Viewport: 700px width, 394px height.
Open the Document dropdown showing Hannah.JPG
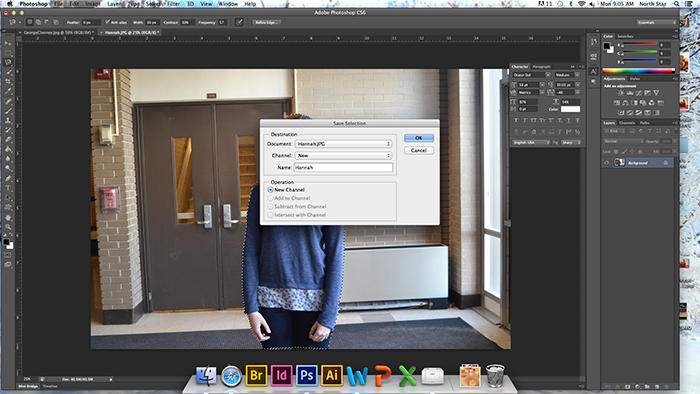tap(343, 144)
